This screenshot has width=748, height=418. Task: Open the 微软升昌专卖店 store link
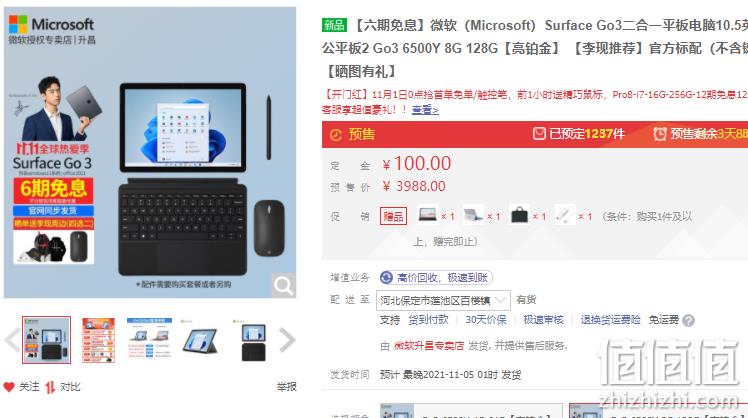point(429,346)
